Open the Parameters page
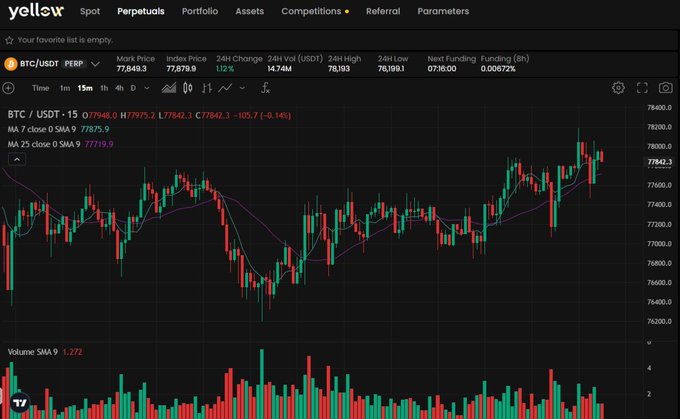This screenshot has width=680, height=419. (x=443, y=11)
